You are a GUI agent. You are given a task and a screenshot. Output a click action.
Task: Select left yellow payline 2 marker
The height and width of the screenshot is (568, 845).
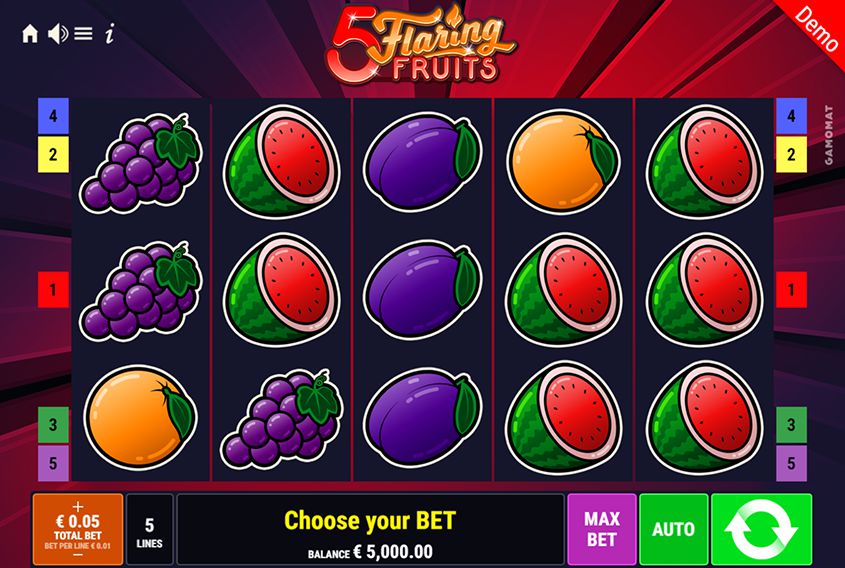tap(53, 154)
